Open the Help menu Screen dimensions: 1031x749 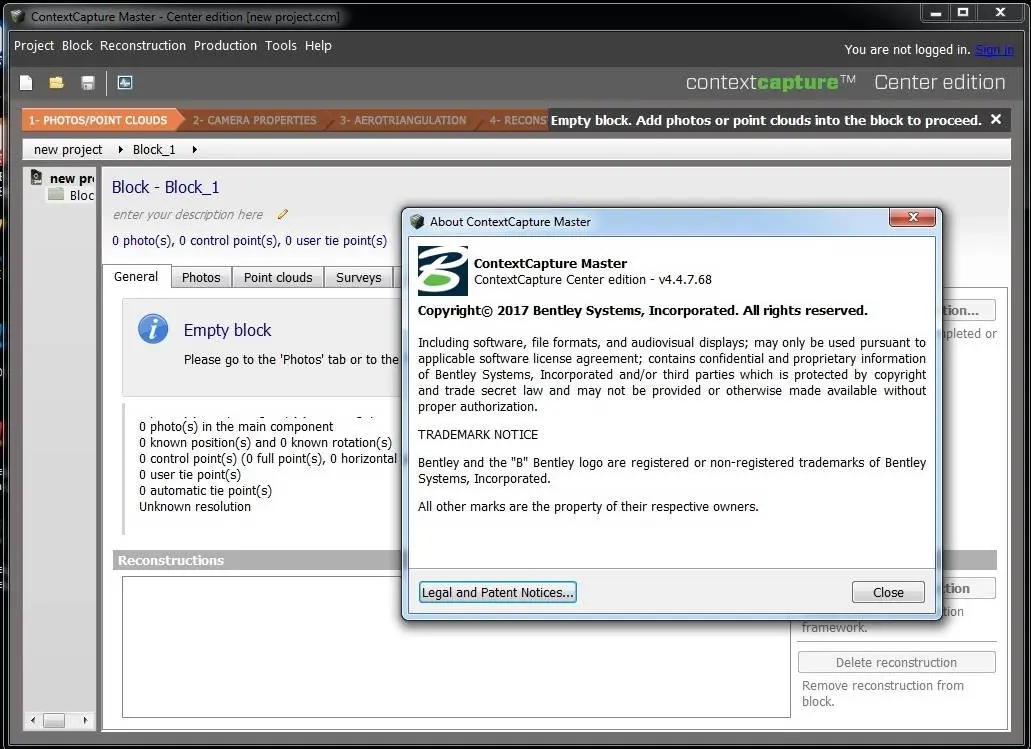click(318, 45)
